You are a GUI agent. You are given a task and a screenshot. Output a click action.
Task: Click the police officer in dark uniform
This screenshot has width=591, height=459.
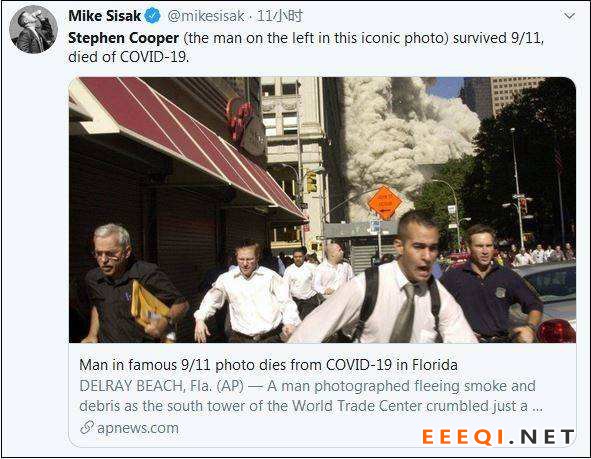490,285
